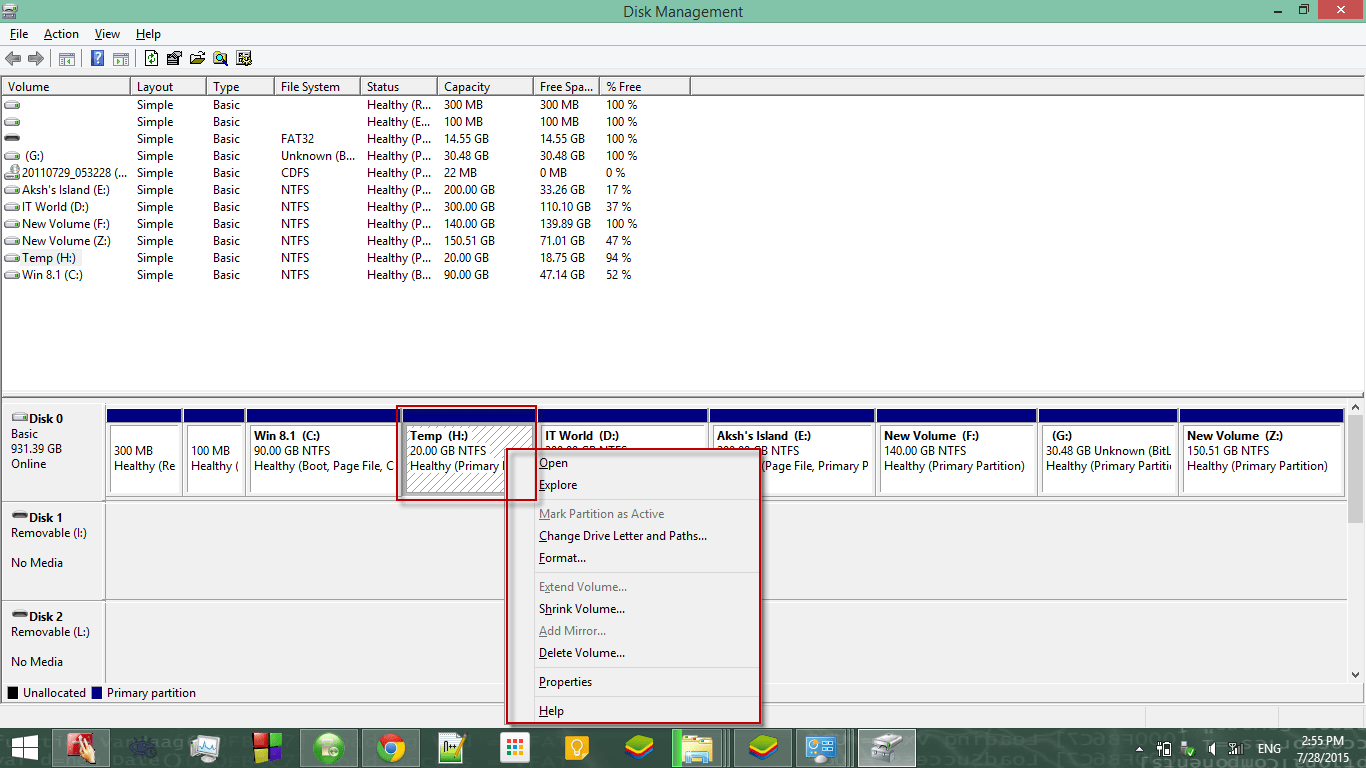
Task: Open Properties from the context menu
Action: pyautogui.click(x=566, y=681)
